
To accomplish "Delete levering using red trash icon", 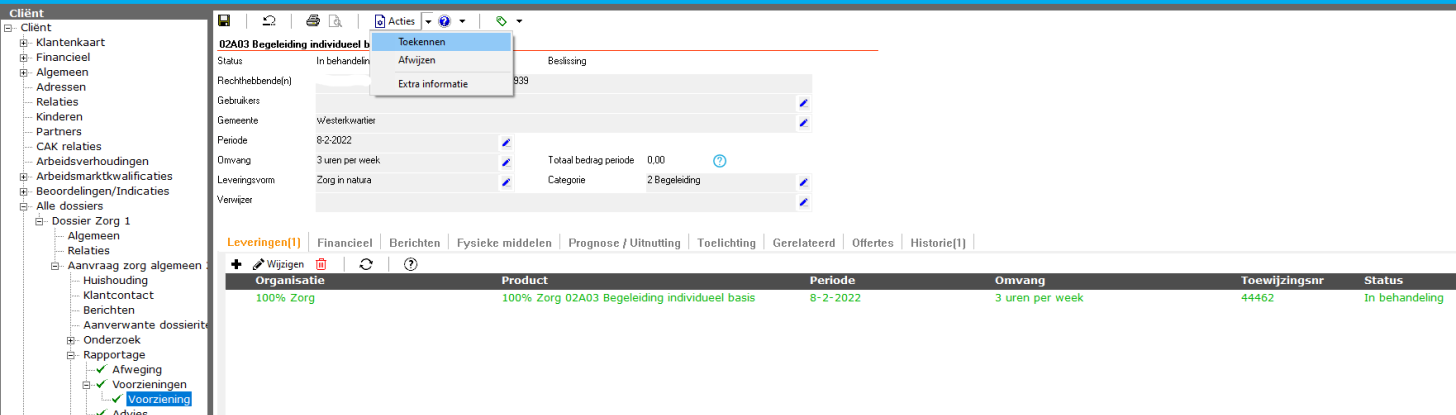I will pos(321,264).
